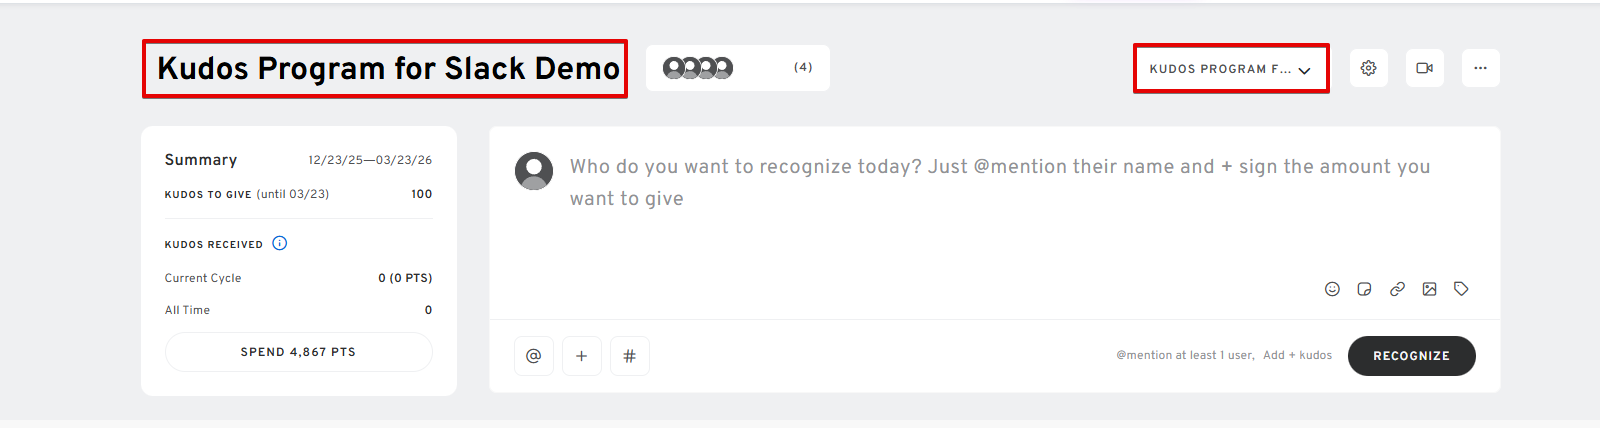
Task: Click the video camera icon
Action: 1424,68
